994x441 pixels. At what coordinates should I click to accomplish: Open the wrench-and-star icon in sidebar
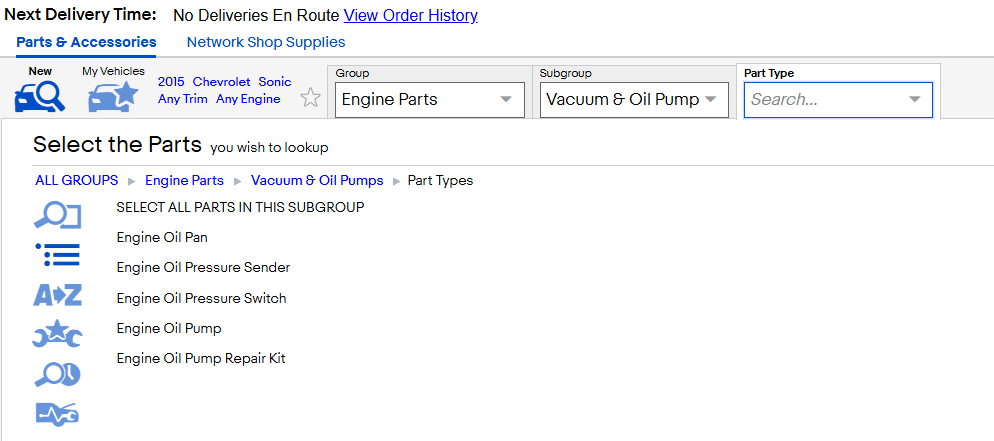[x=57, y=334]
